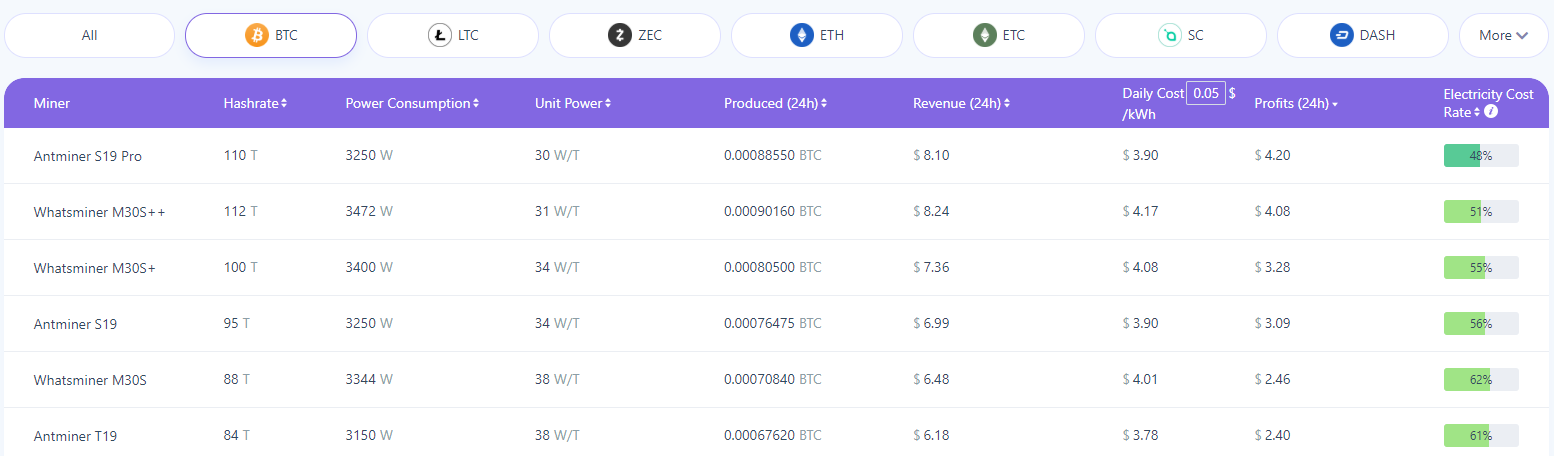Screen dimensions: 1554x456
Task: Sort by Profits (24h) column
Action: click(1296, 103)
